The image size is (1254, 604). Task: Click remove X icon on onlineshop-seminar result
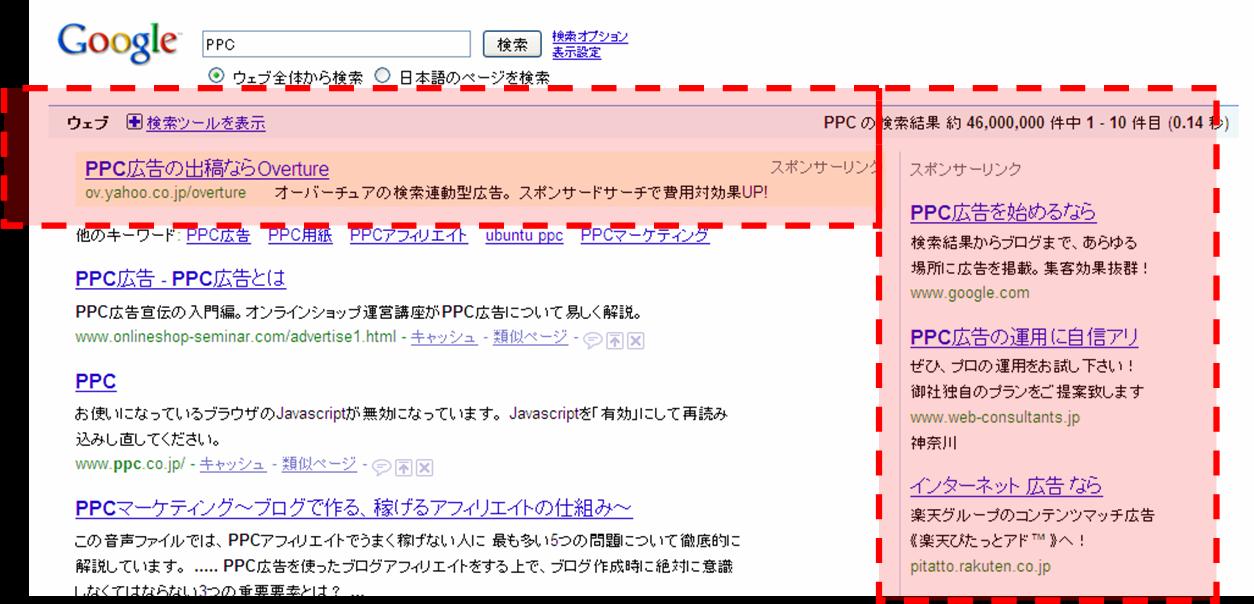pyautogui.click(x=635, y=339)
